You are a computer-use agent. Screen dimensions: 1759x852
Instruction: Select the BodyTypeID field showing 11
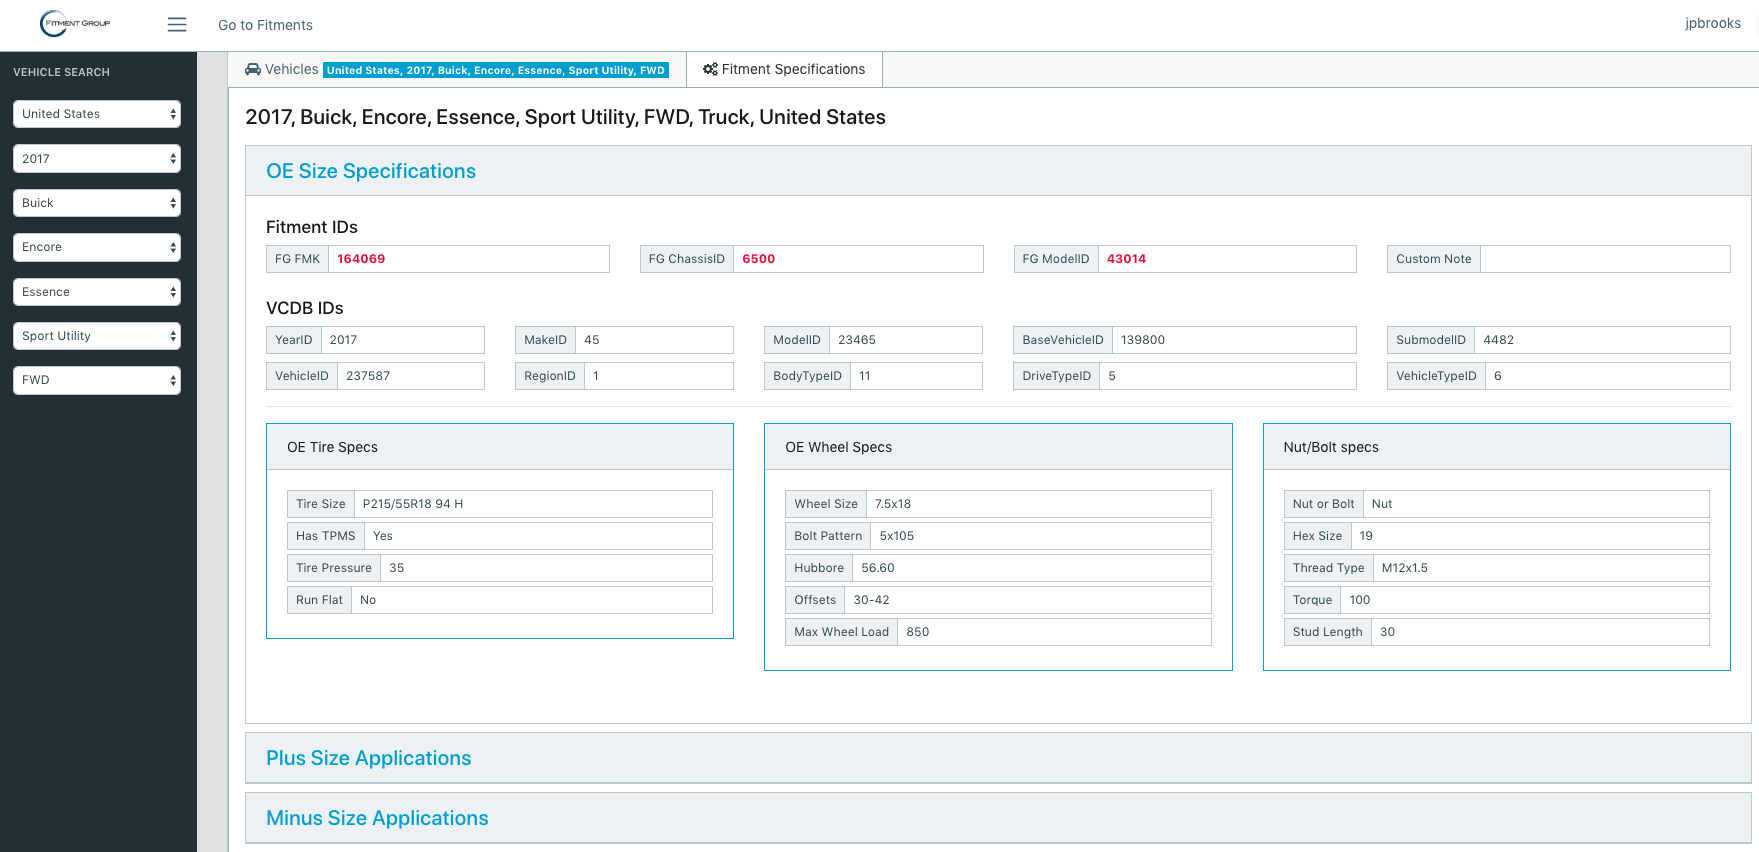[916, 376]
